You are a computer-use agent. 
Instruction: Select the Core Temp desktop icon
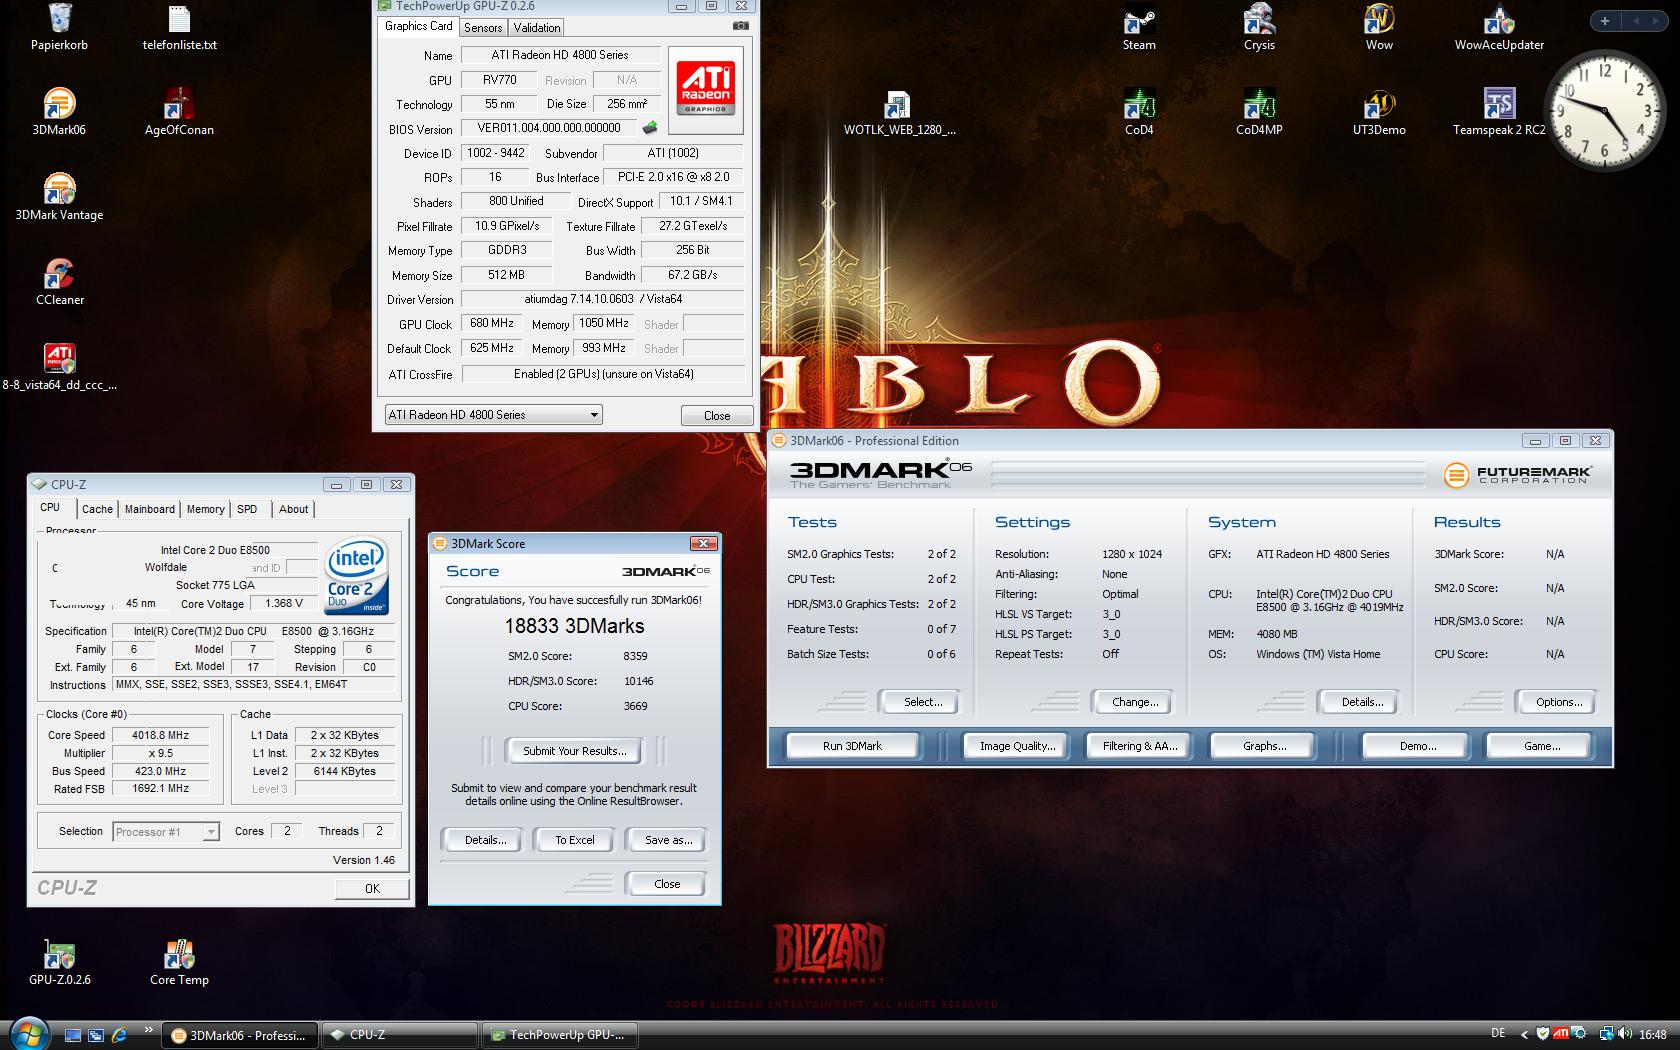click(x=179, y=962)
